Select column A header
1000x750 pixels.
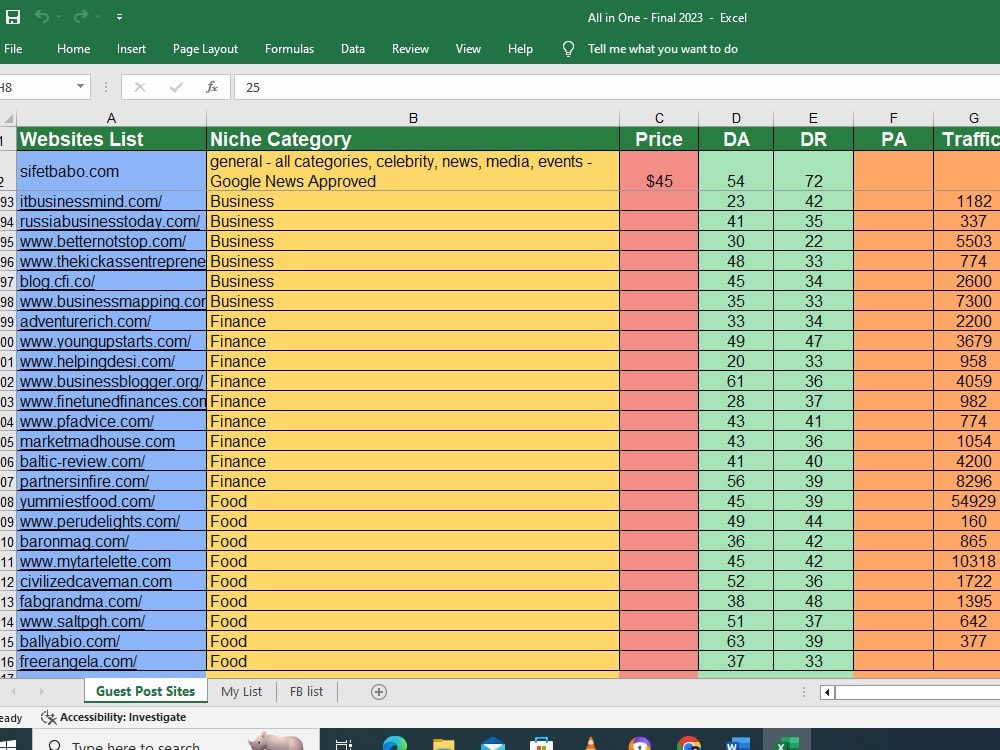(x=111, y=118)
